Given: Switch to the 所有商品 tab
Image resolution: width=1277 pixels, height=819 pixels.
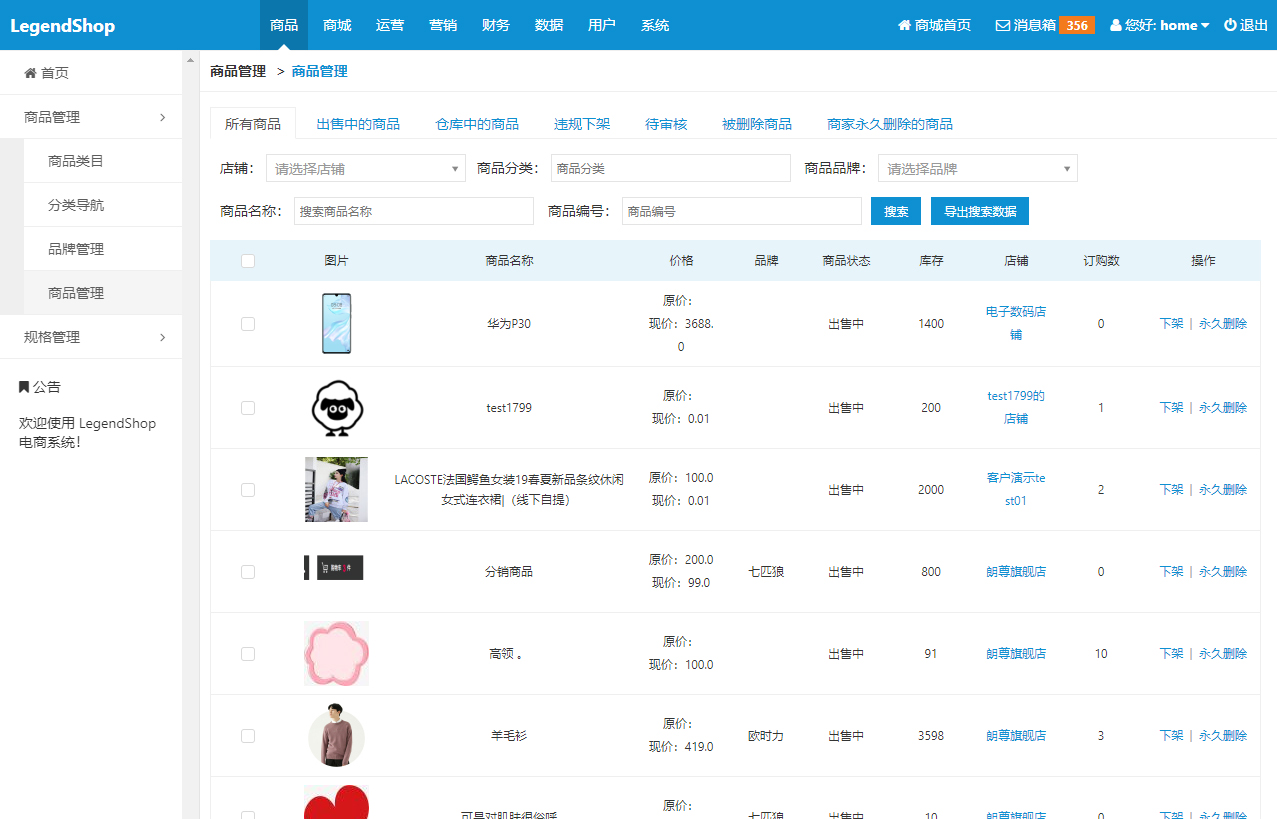Looking at the screenshot, I should [x=253, y=124].
